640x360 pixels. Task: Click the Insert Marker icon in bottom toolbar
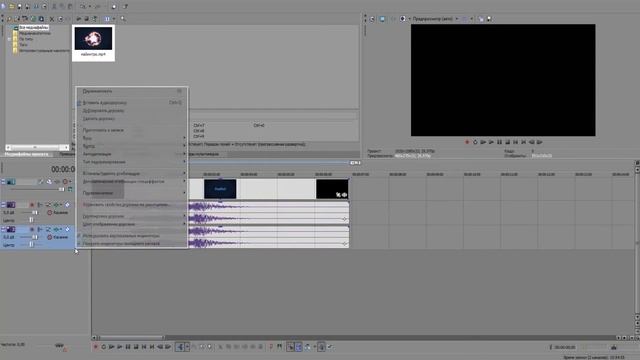point(271,347)
